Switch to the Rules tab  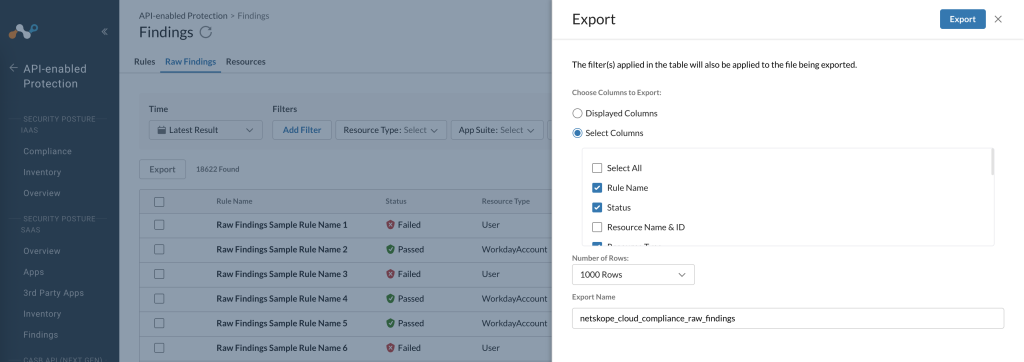click(144, 61)
